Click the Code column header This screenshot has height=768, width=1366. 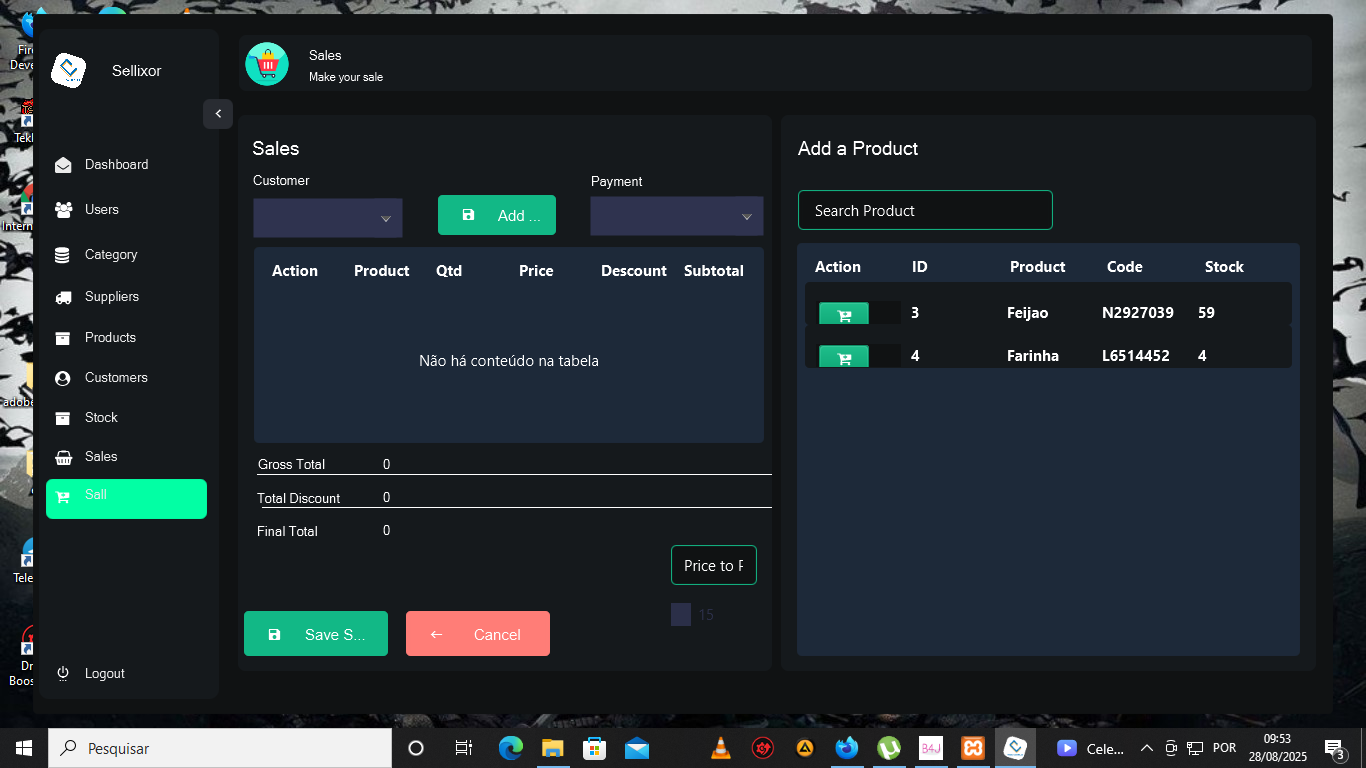[x=1125, y=267]
